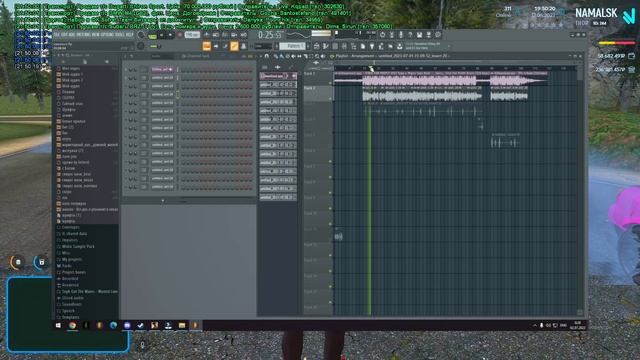The image size is (640, 360).
Task: Click the Render as audio export icon
Action: point(429,35)
